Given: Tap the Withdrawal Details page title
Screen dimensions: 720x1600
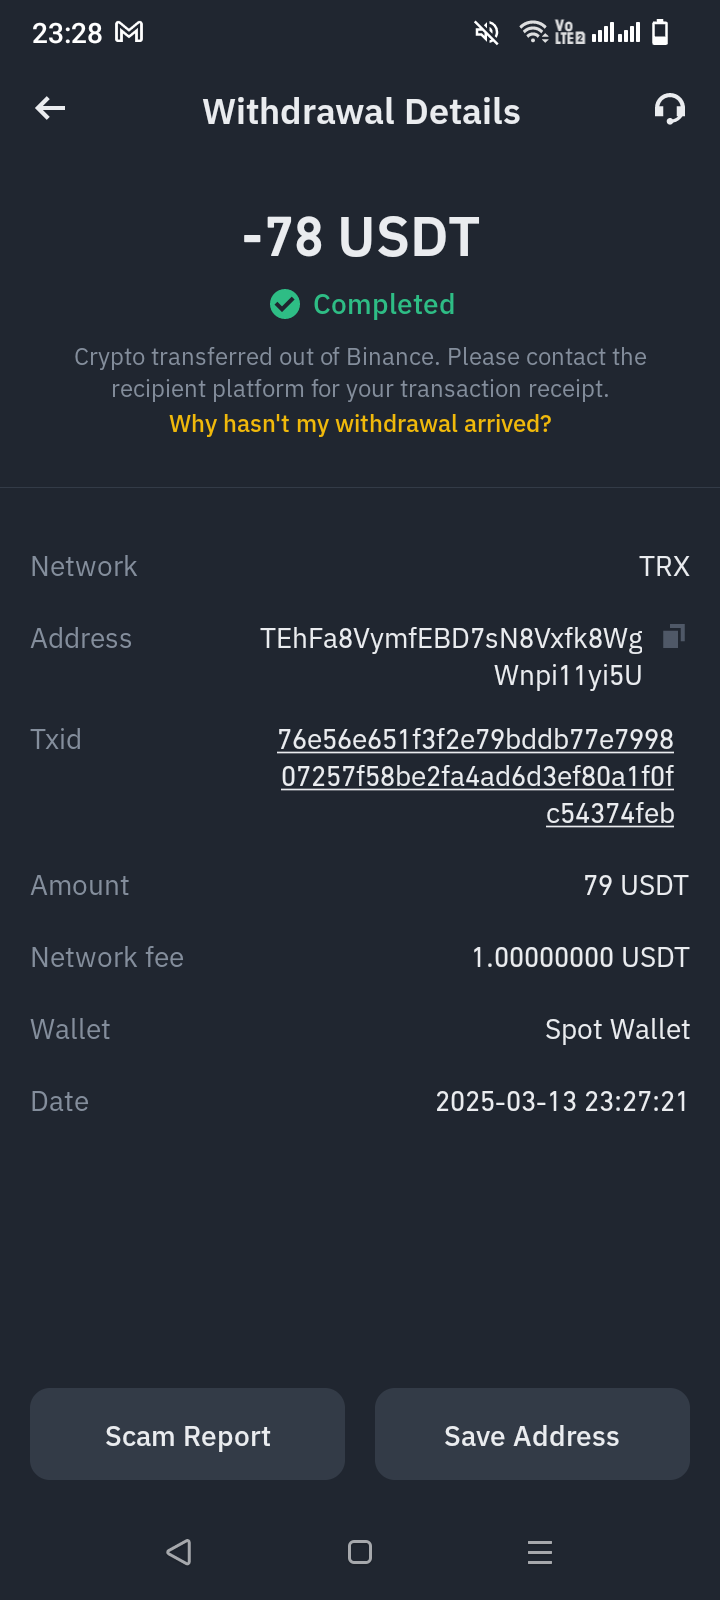Looking at the screenshot, I should pyautogui.click(x=361, y=112).
